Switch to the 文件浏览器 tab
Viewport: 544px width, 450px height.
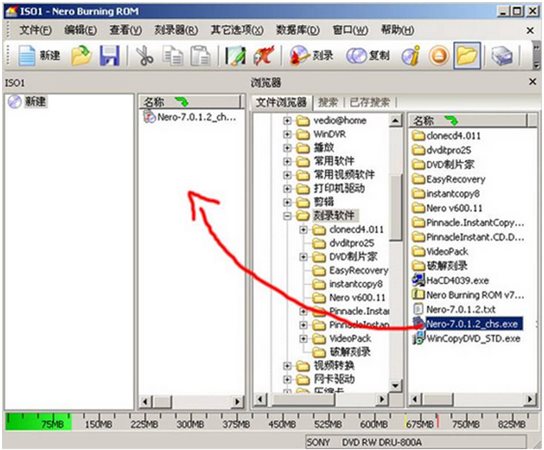[x=281, y=102]
